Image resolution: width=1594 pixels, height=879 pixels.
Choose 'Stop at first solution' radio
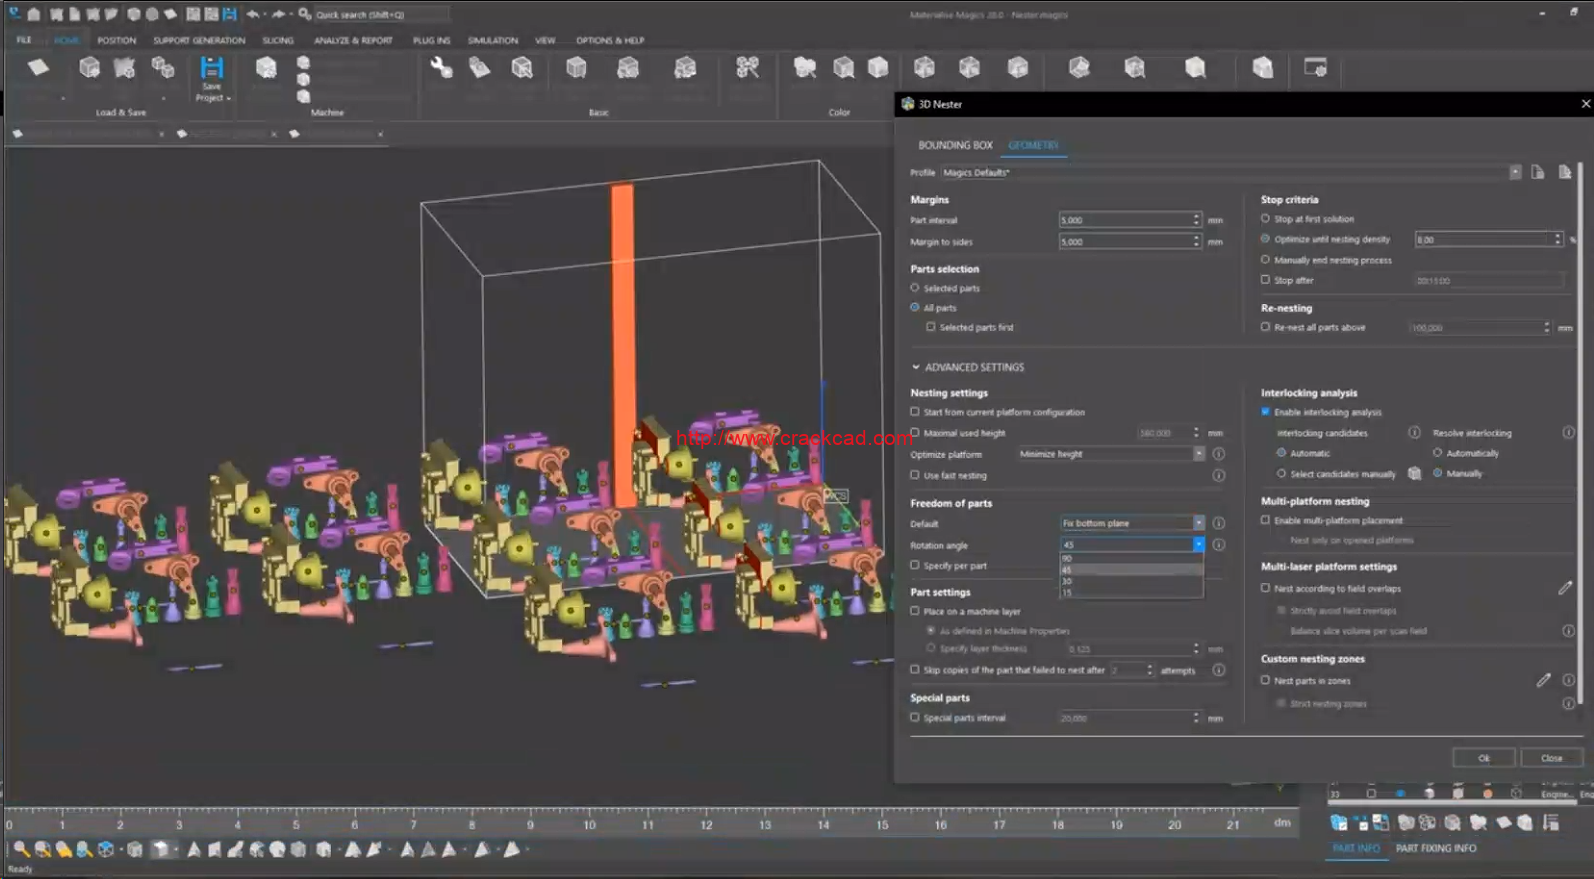point(1265,218)
